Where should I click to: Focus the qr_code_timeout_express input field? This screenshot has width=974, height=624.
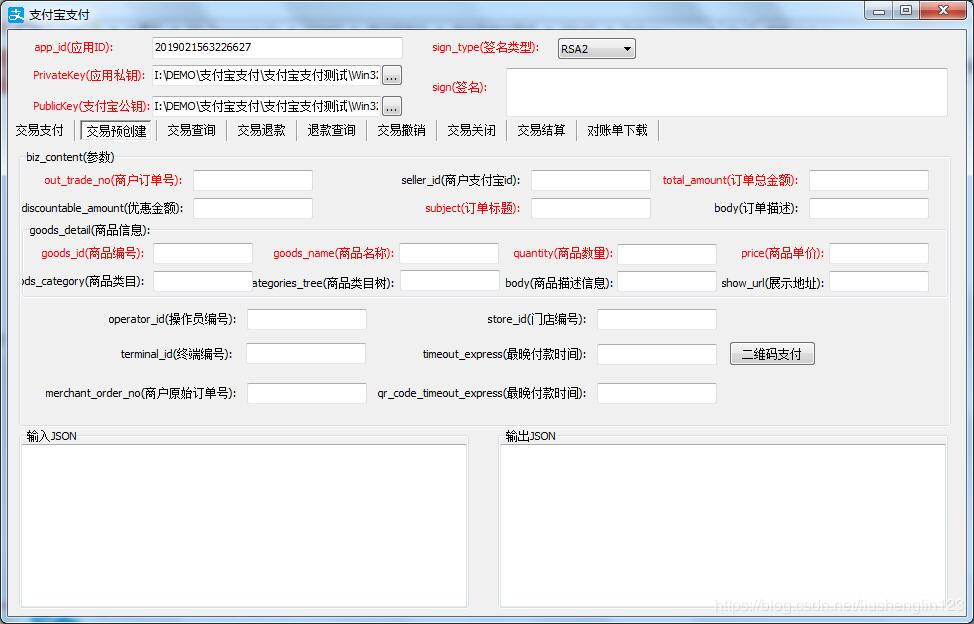pos(657,393)
